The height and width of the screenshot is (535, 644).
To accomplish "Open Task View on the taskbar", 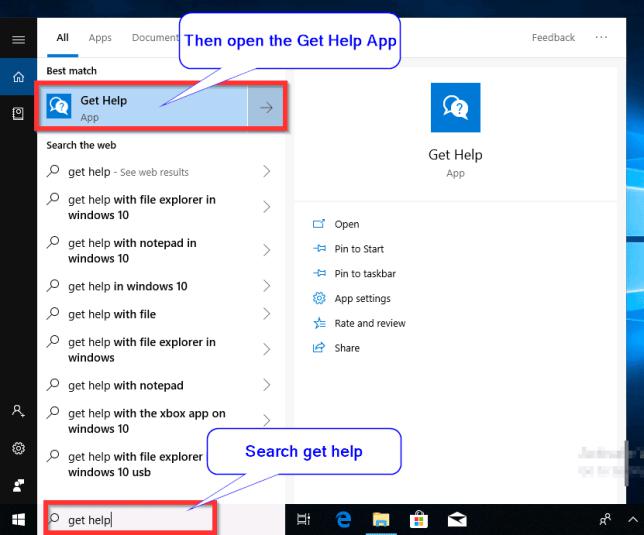I will pos(304,520).
